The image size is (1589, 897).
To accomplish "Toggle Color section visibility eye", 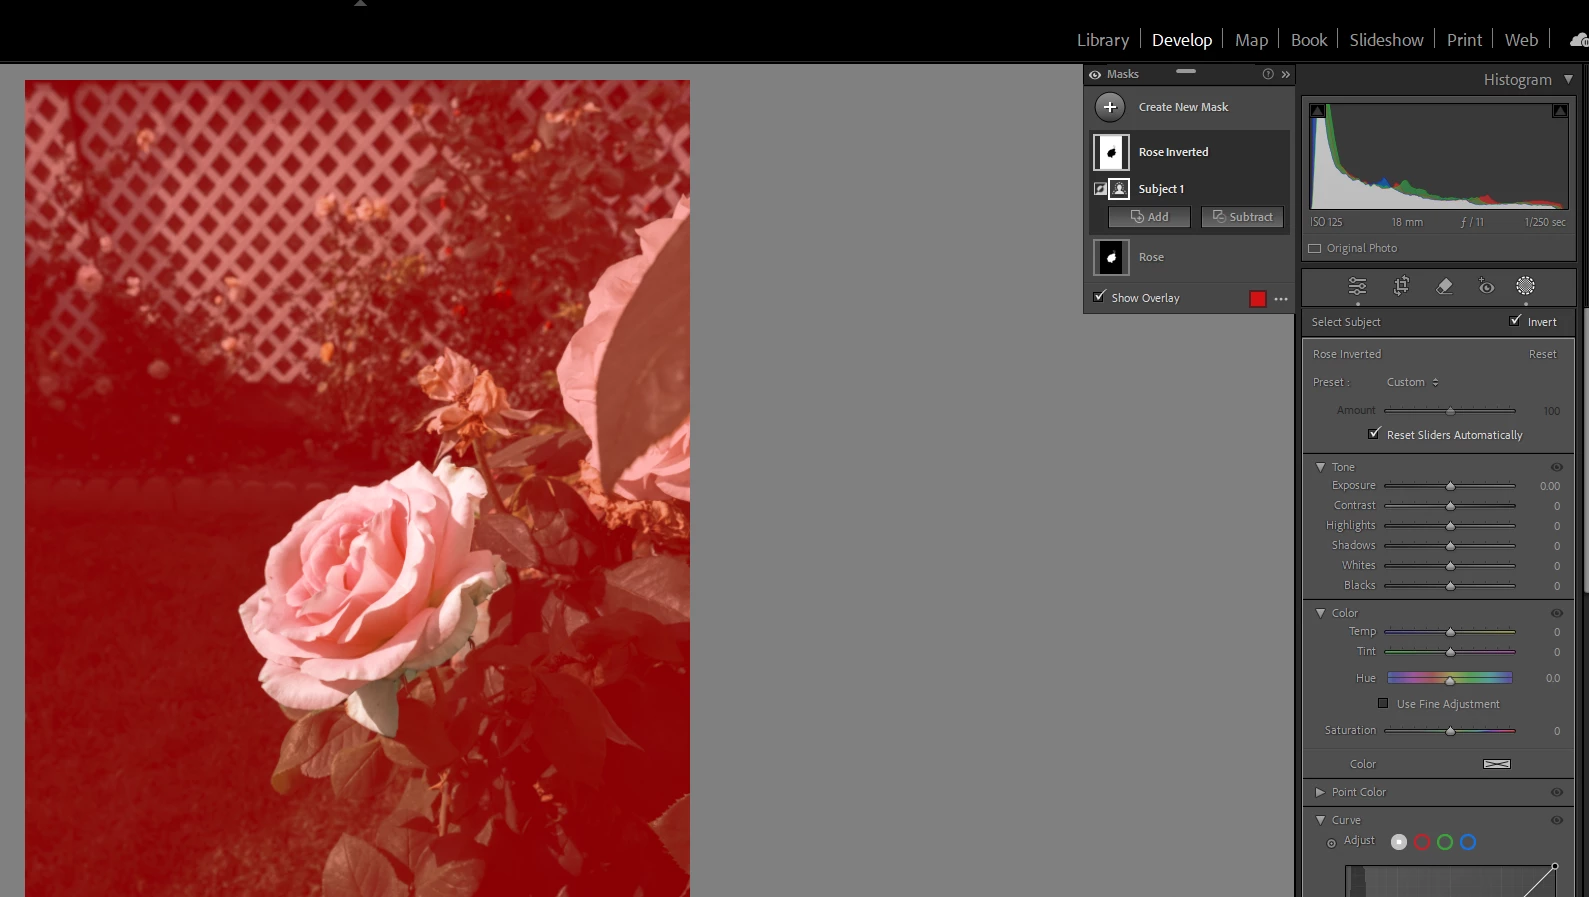I will 1557,613.
